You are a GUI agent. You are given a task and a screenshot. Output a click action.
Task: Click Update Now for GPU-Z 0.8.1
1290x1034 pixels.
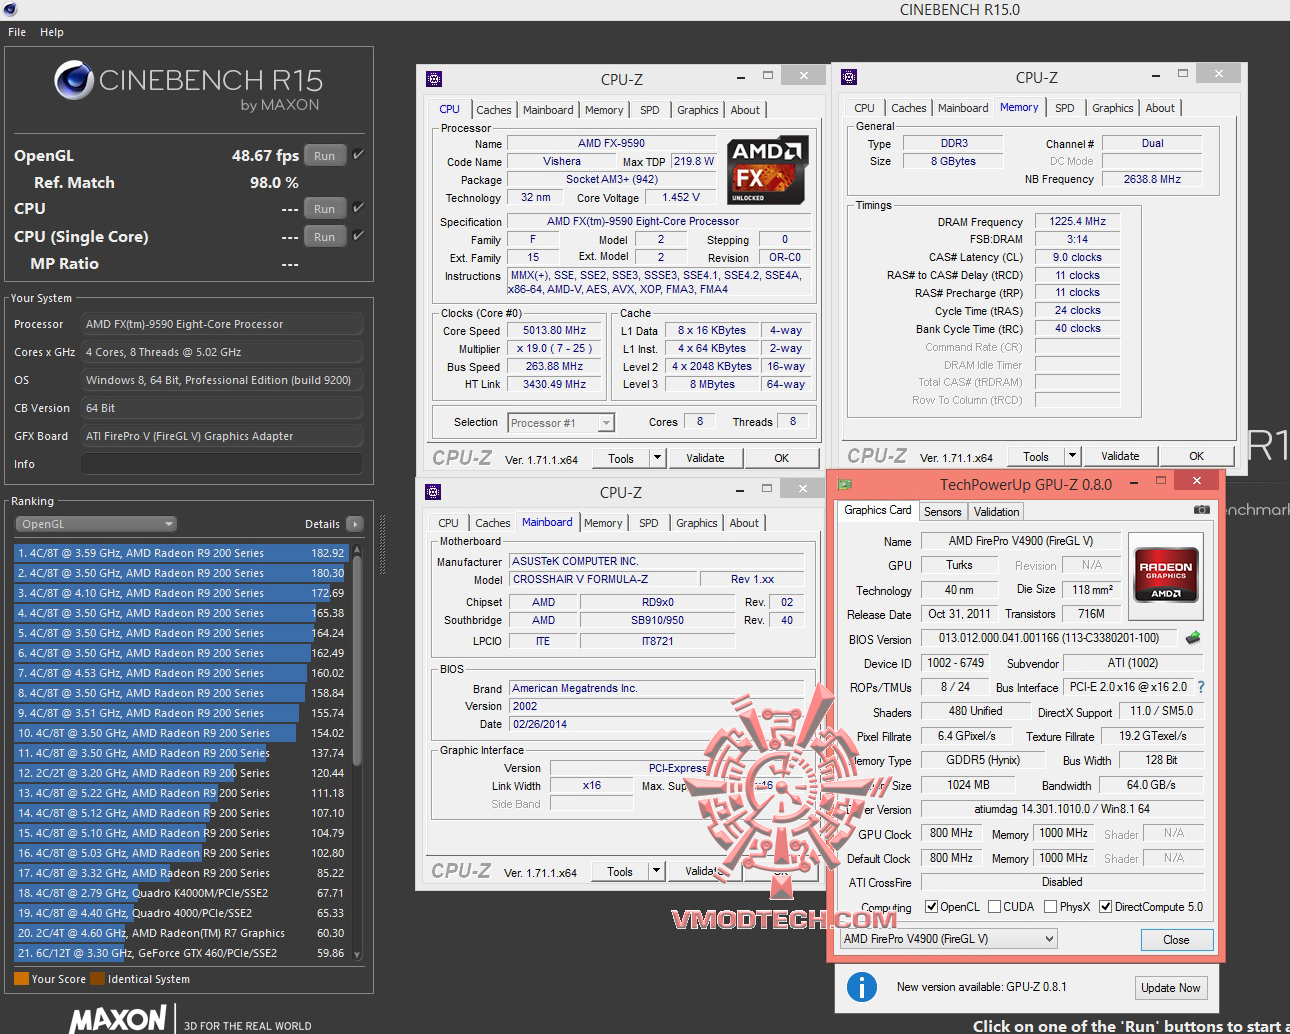pyautogui.click(x=1171, y=988)
